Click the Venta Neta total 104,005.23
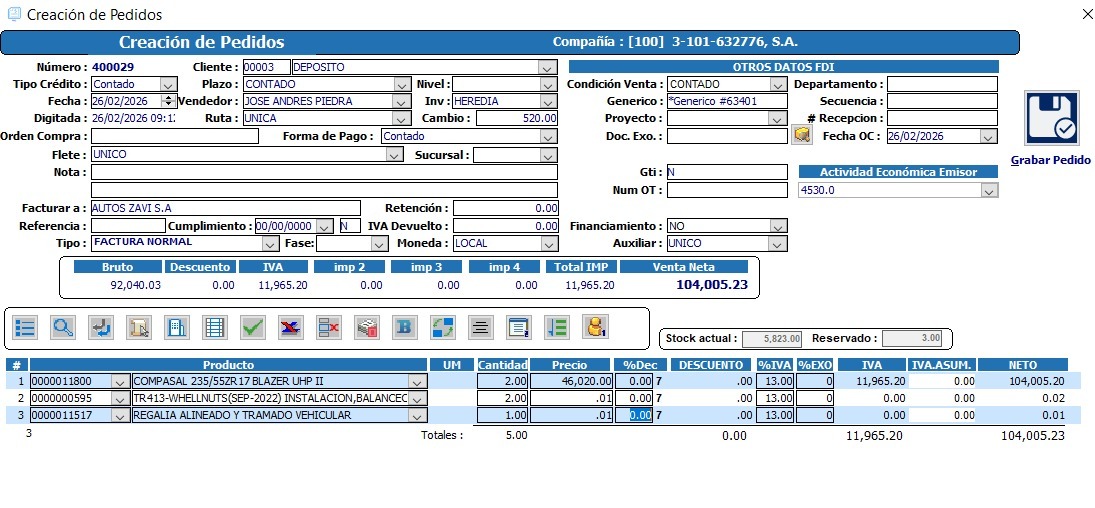The image size is (1095, 508). point(712,285)
